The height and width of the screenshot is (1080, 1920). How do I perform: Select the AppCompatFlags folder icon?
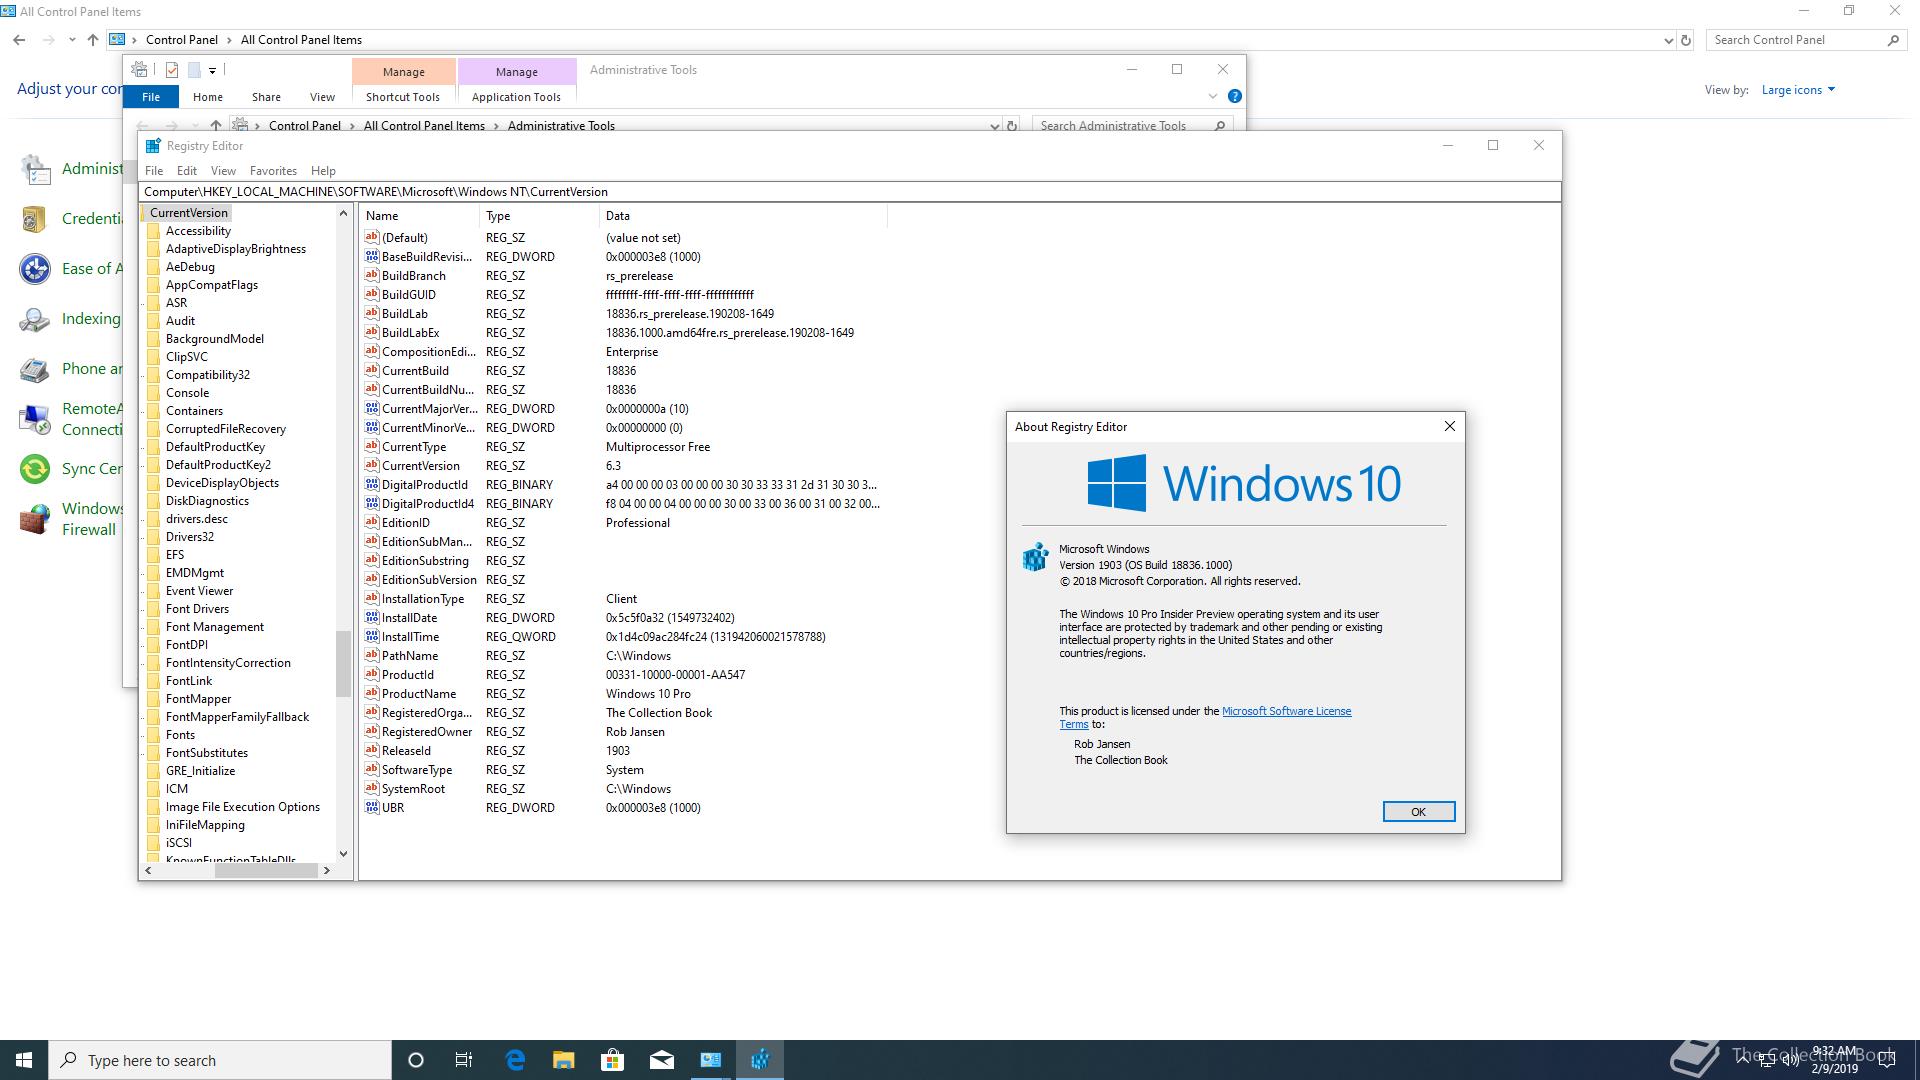(153, 285)
